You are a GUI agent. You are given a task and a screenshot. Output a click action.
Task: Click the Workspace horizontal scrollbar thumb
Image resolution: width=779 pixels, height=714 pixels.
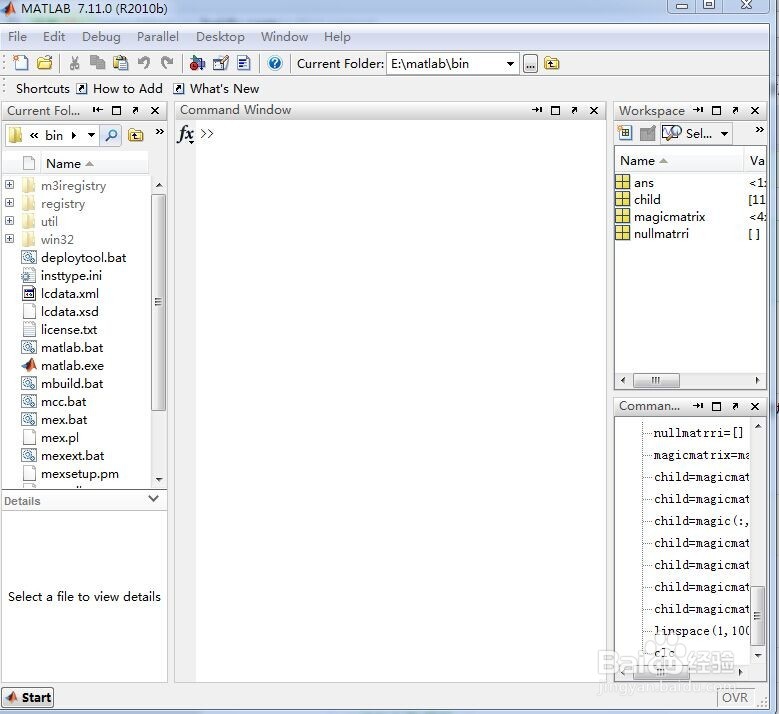tap(656, 380)
